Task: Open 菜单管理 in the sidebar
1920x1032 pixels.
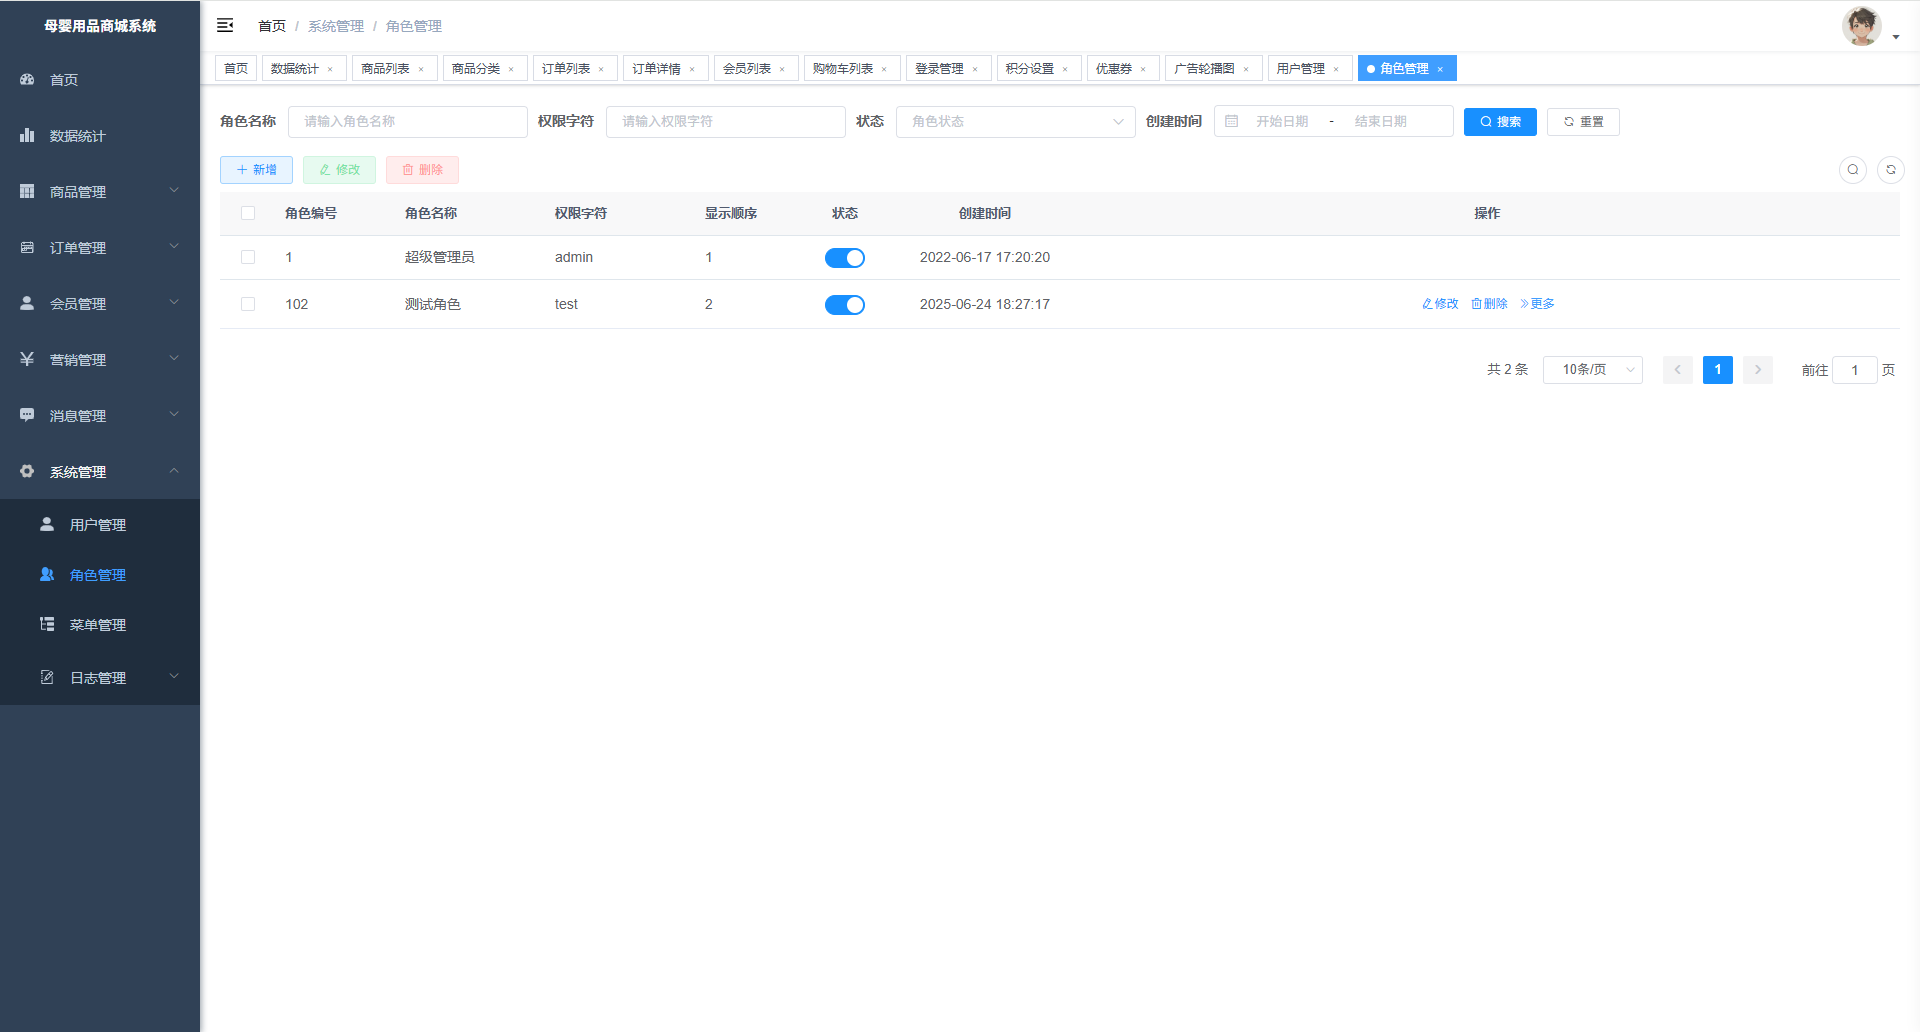Action: click(98, 625)
